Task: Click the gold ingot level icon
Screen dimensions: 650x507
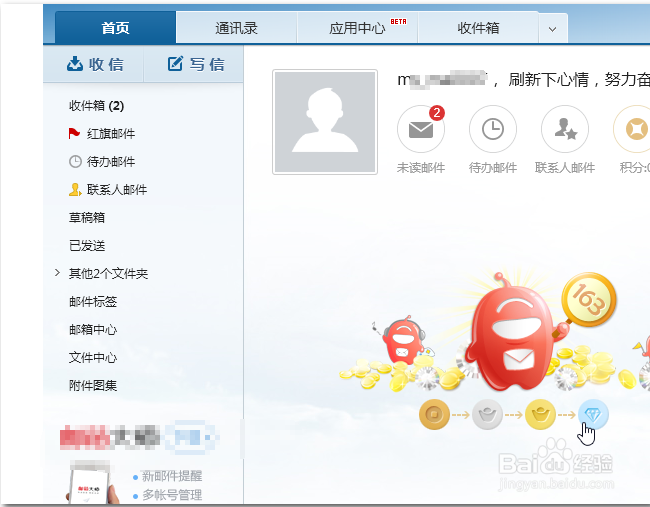Action: [x=540, y=414]
